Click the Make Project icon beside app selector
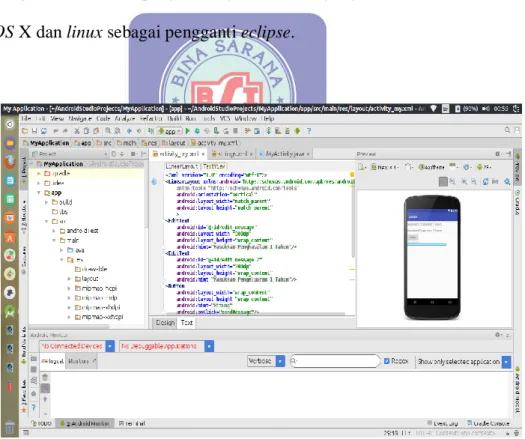The width and height of the screenshot is (525, 439). [151, 131]
